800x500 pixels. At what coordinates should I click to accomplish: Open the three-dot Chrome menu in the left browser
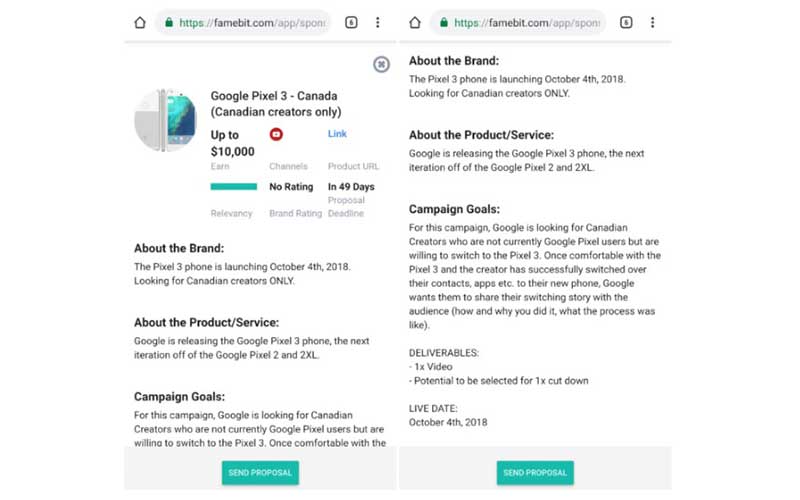click(377, 23)
